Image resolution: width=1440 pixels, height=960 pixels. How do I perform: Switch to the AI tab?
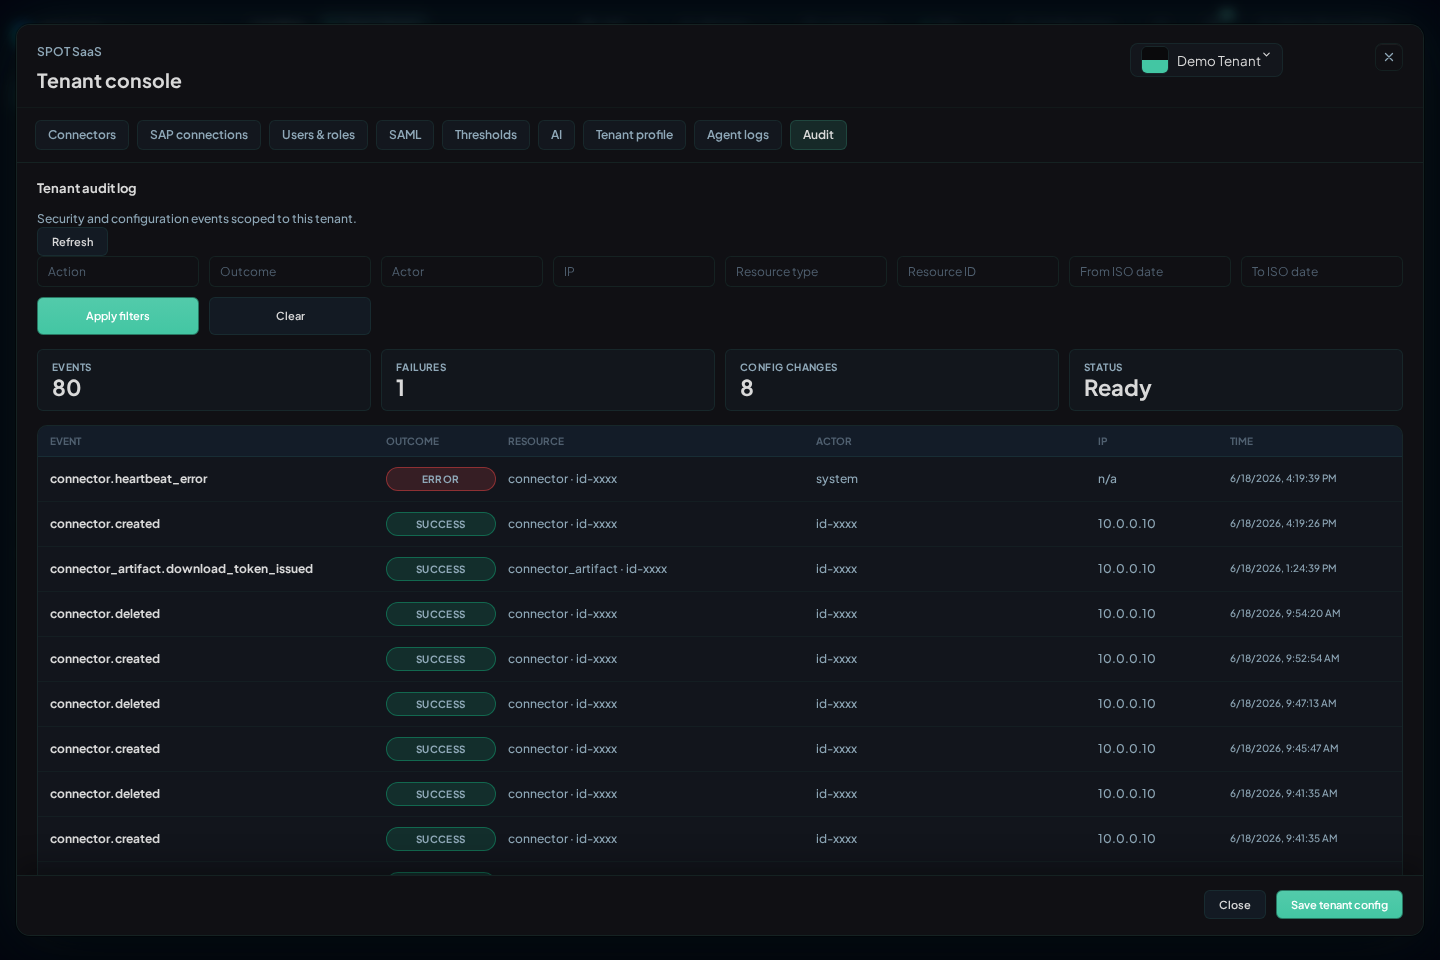click(556, 135)
